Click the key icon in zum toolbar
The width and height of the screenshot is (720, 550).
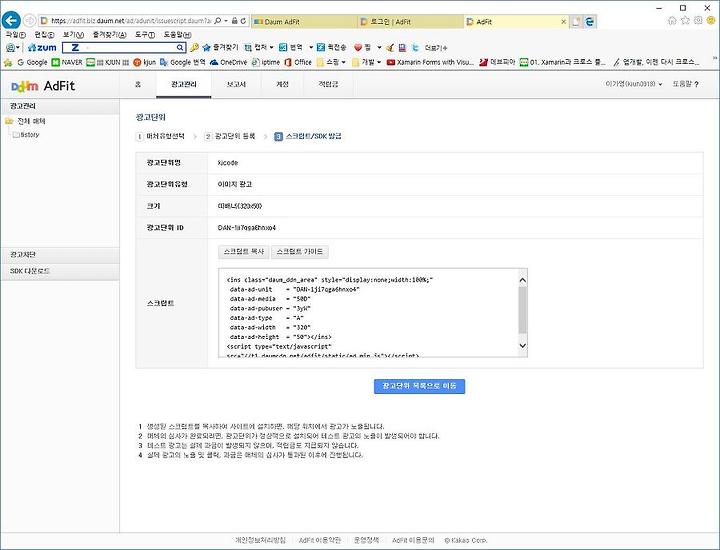tap(194, 47)
